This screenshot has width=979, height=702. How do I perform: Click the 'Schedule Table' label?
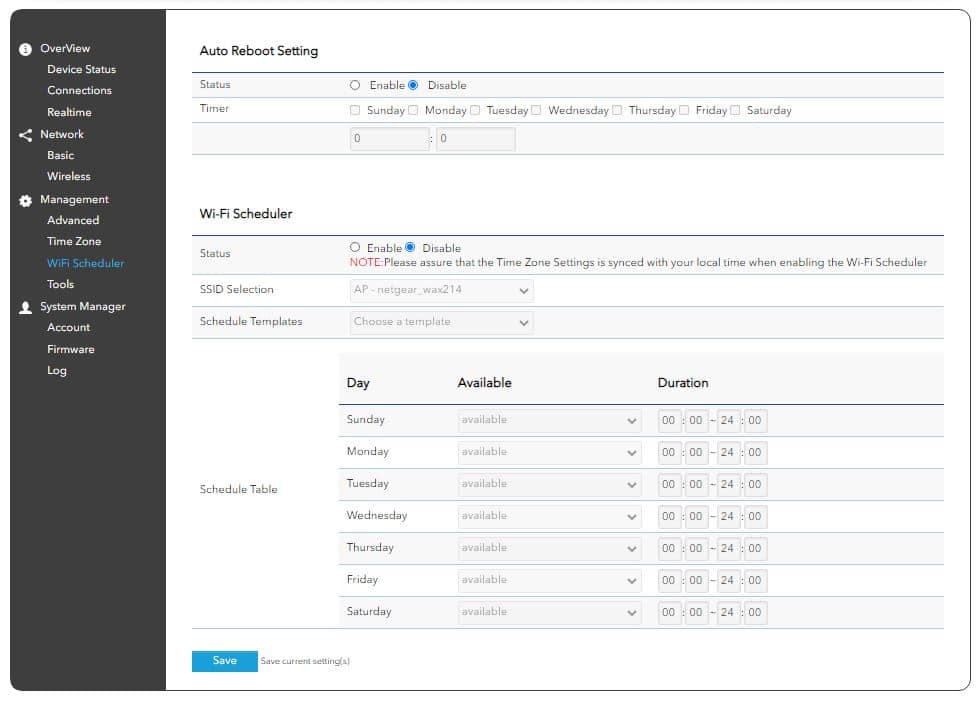coord(239,490)
